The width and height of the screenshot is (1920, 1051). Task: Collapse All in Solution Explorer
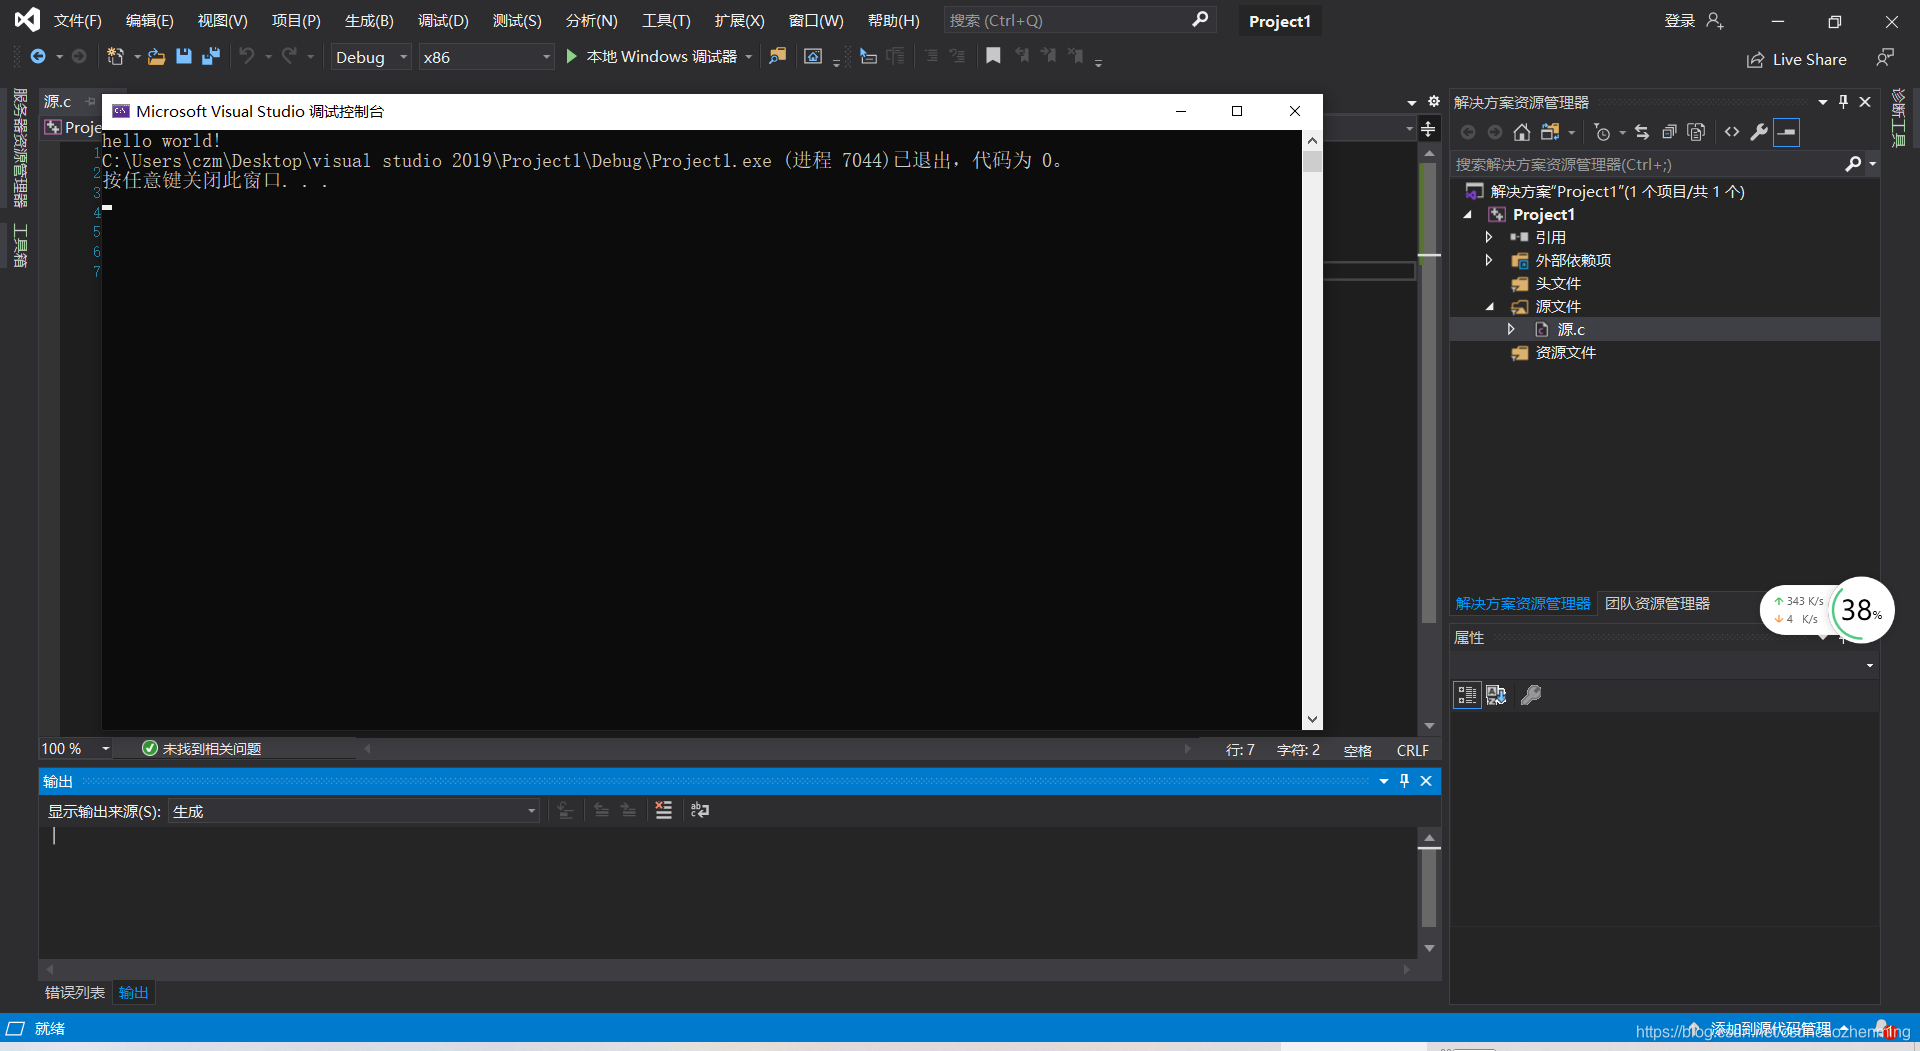(x=1669, y=132)
